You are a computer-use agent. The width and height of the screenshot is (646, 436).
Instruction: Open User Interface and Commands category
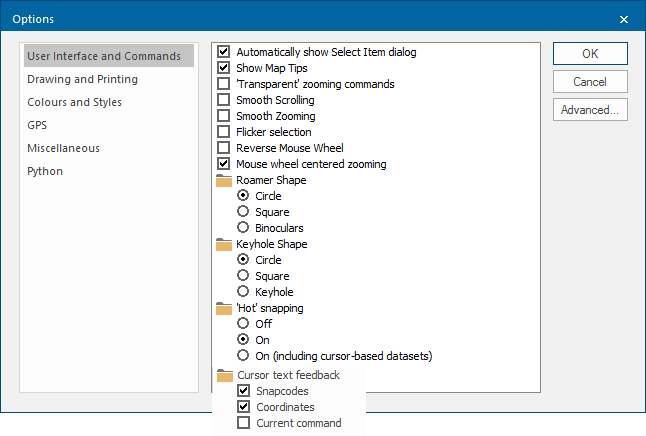coord(109,56)
